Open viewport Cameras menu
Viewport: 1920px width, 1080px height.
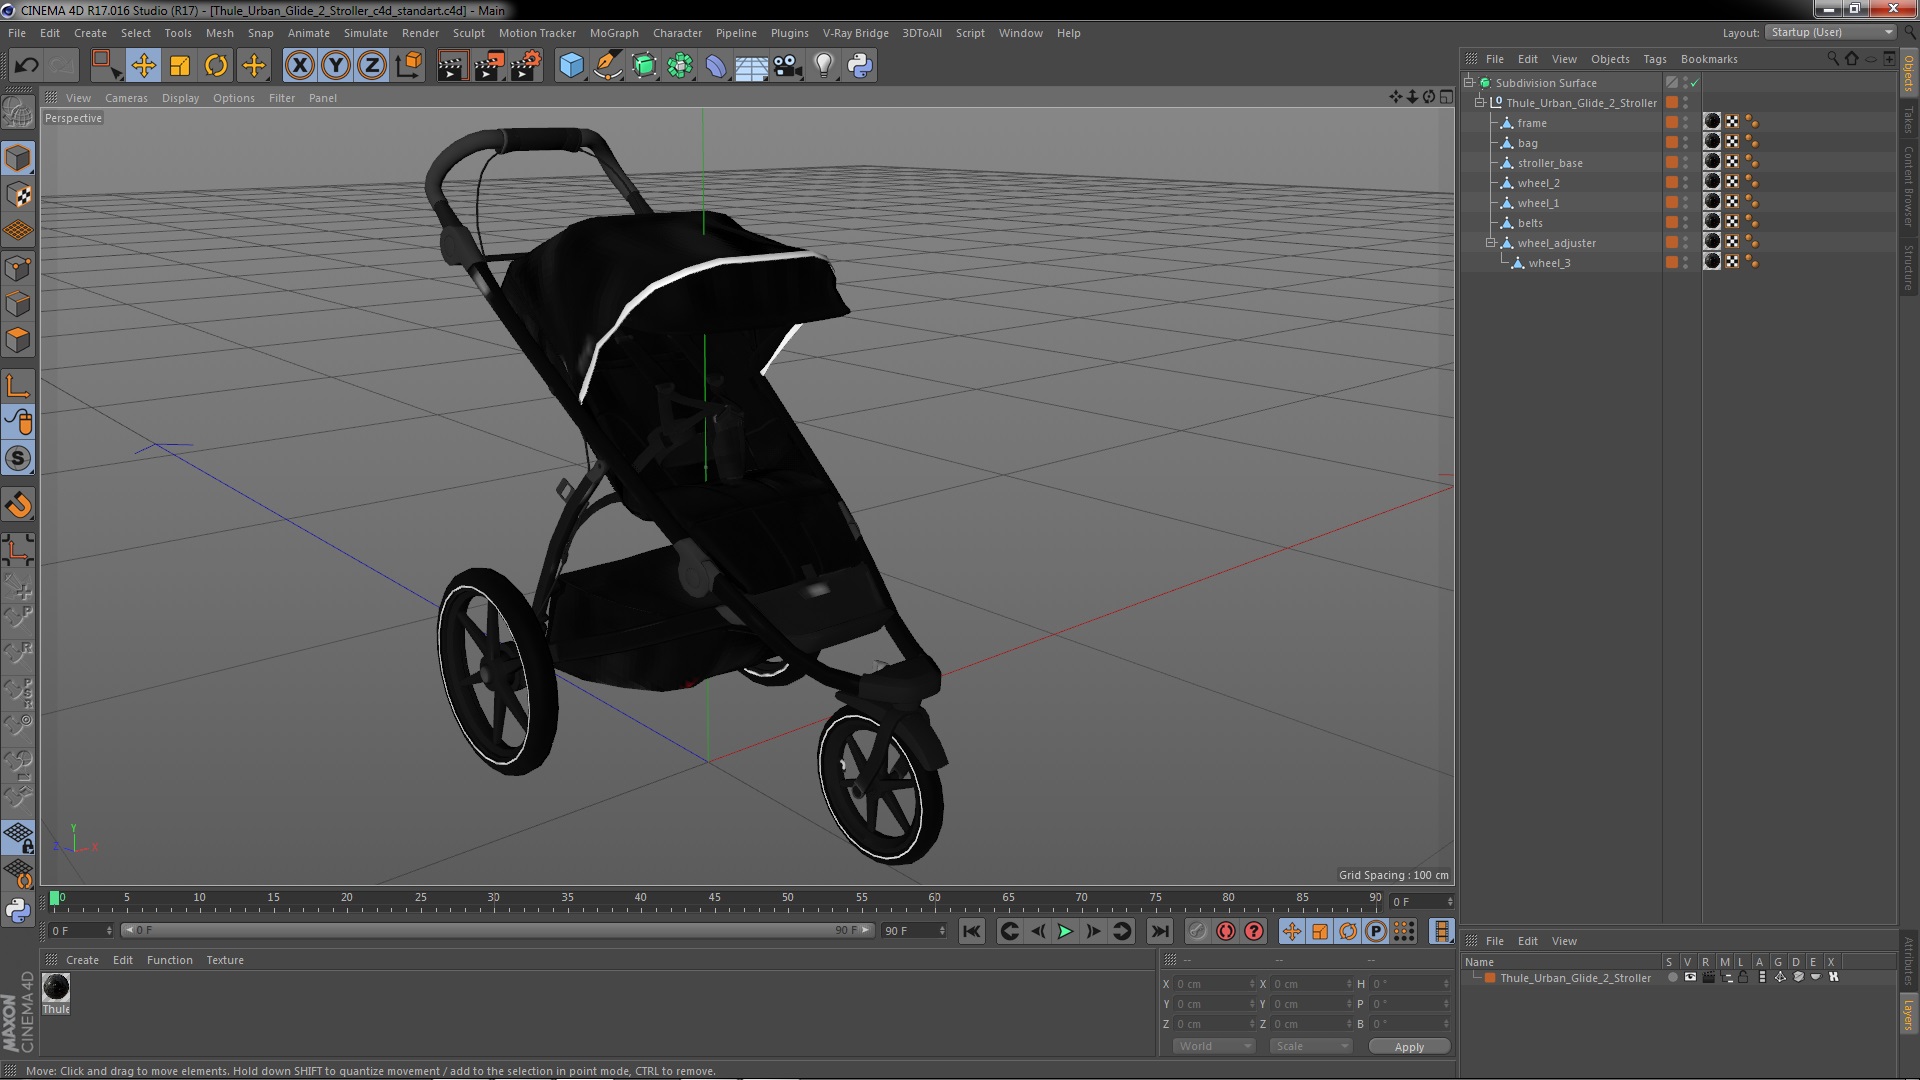(126, 98)
